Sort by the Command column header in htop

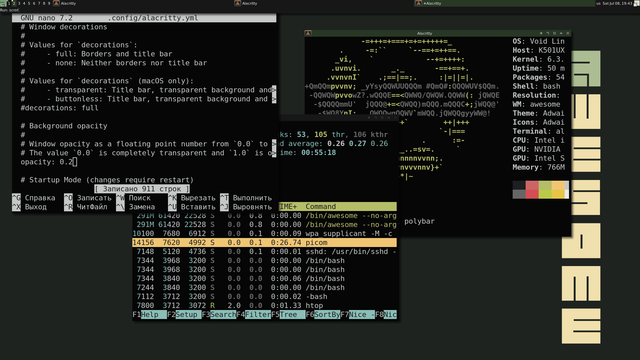321,207
